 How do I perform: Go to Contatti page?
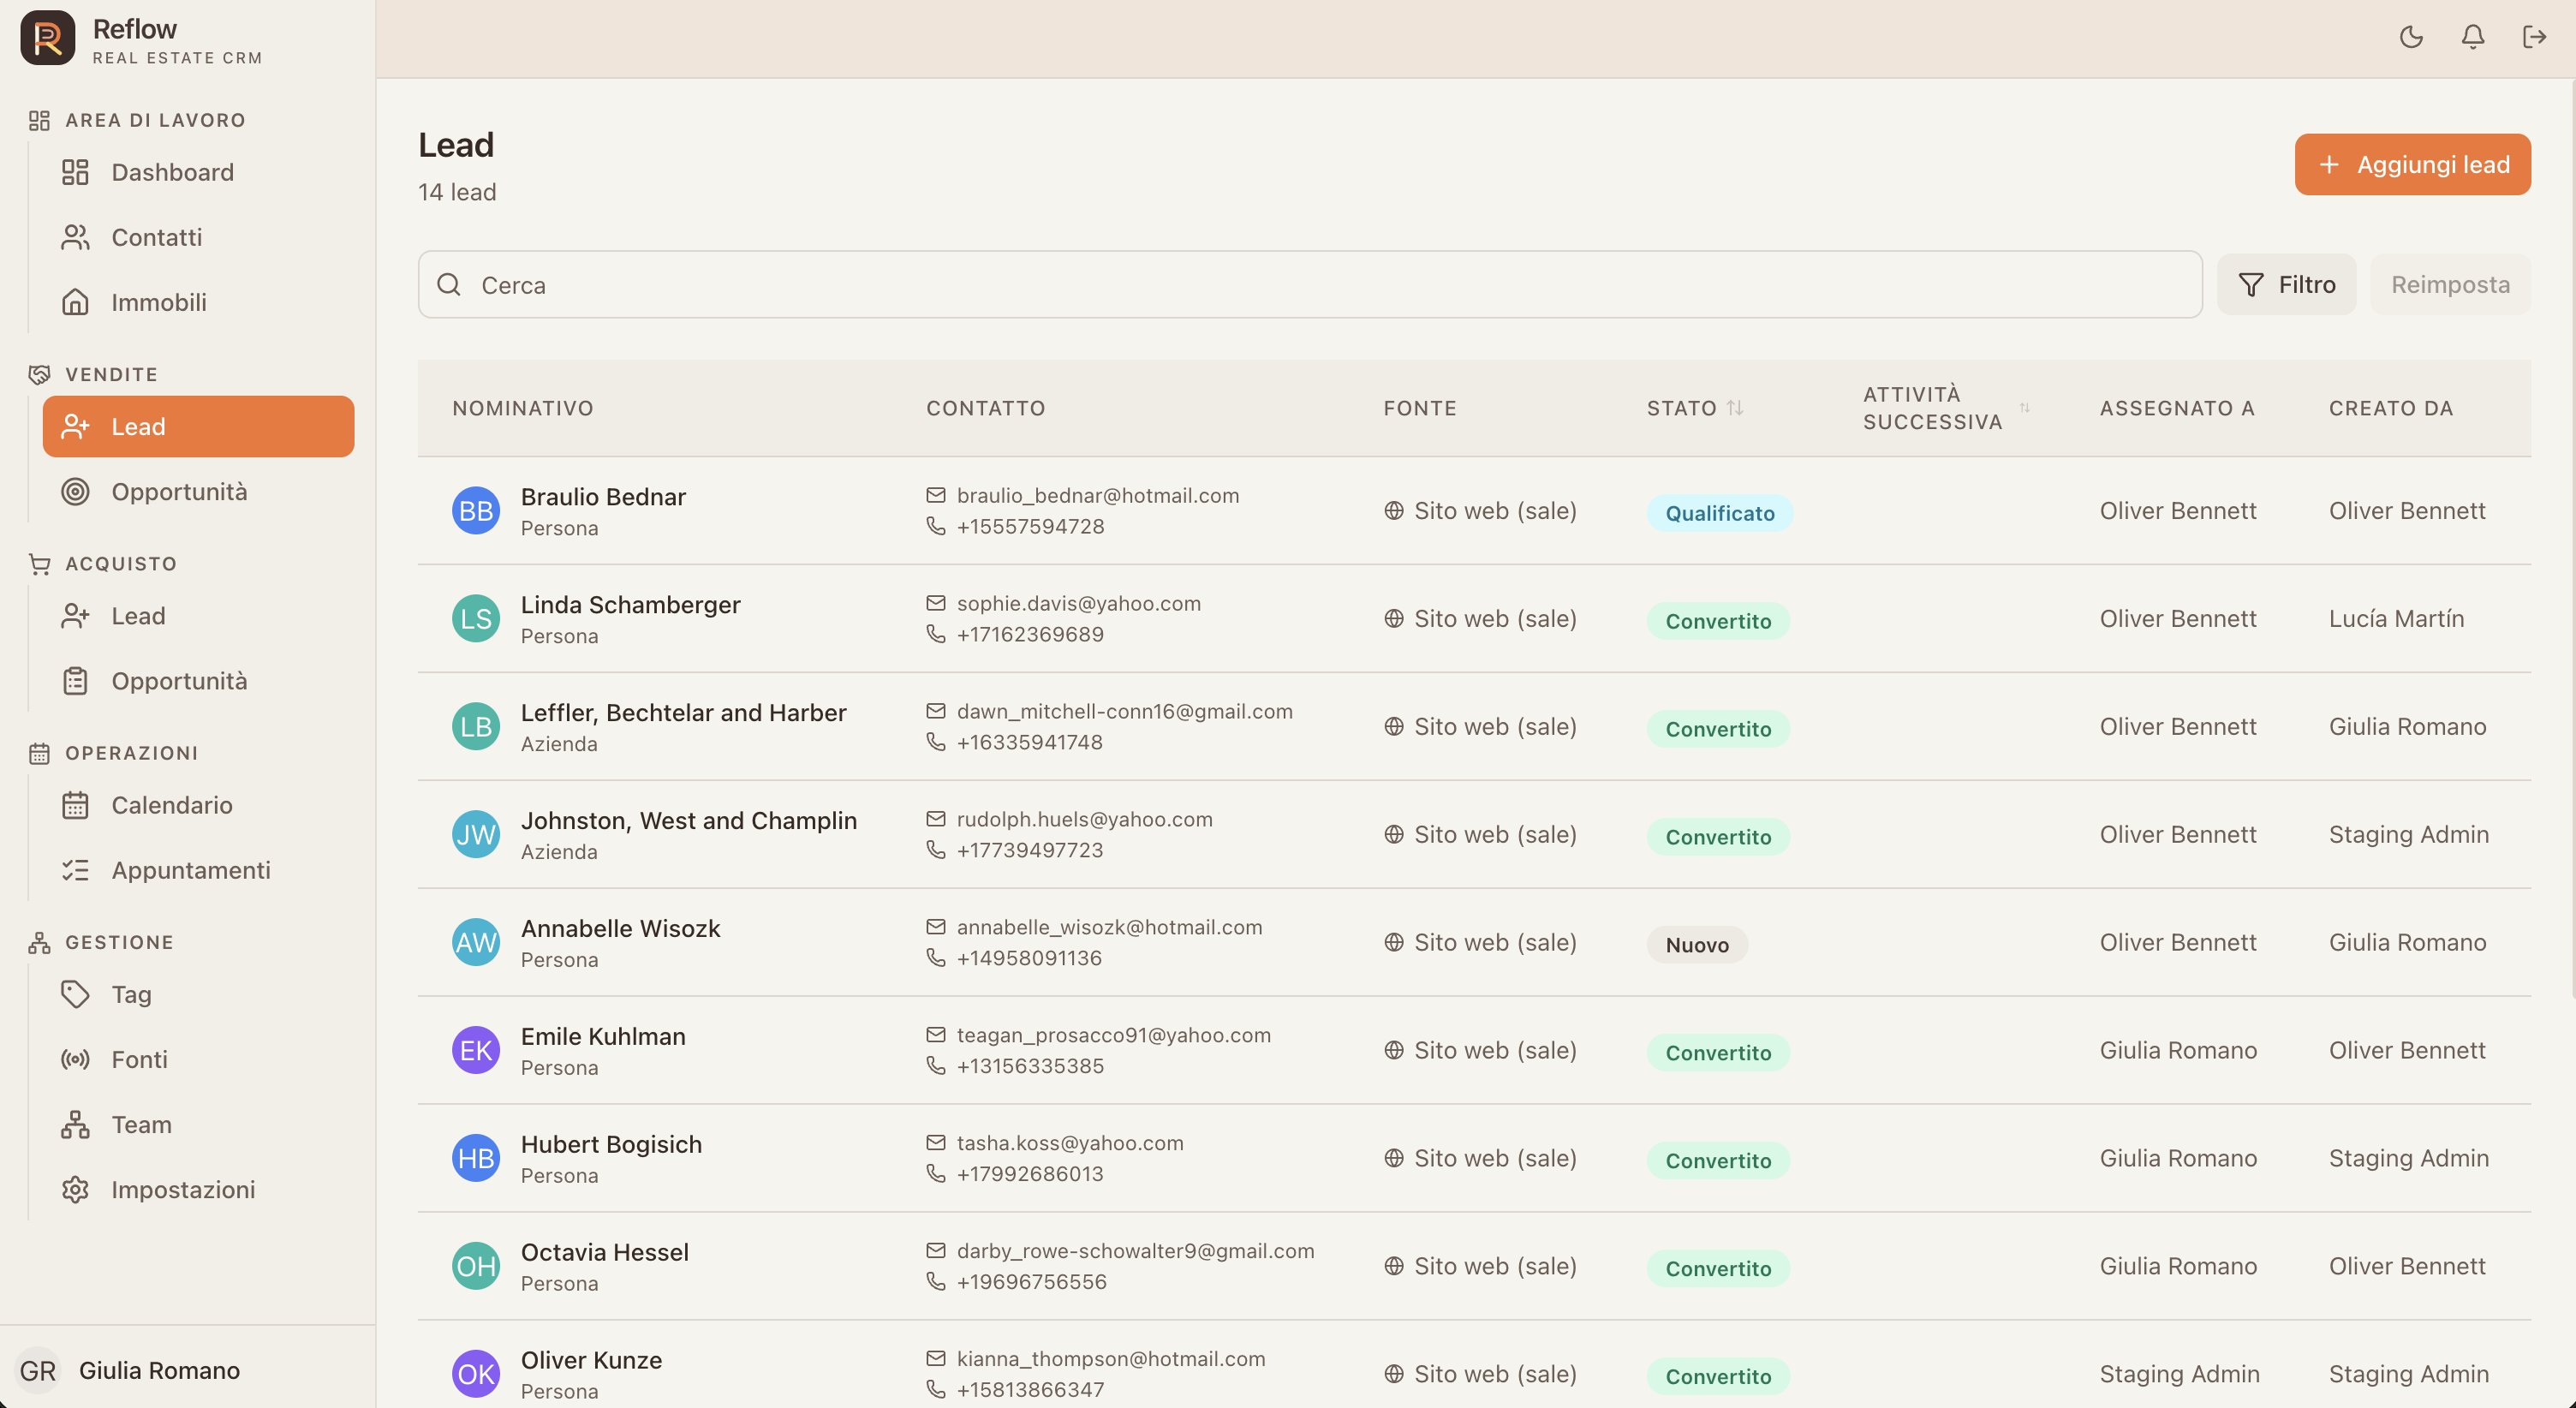(x=198, y=237)
